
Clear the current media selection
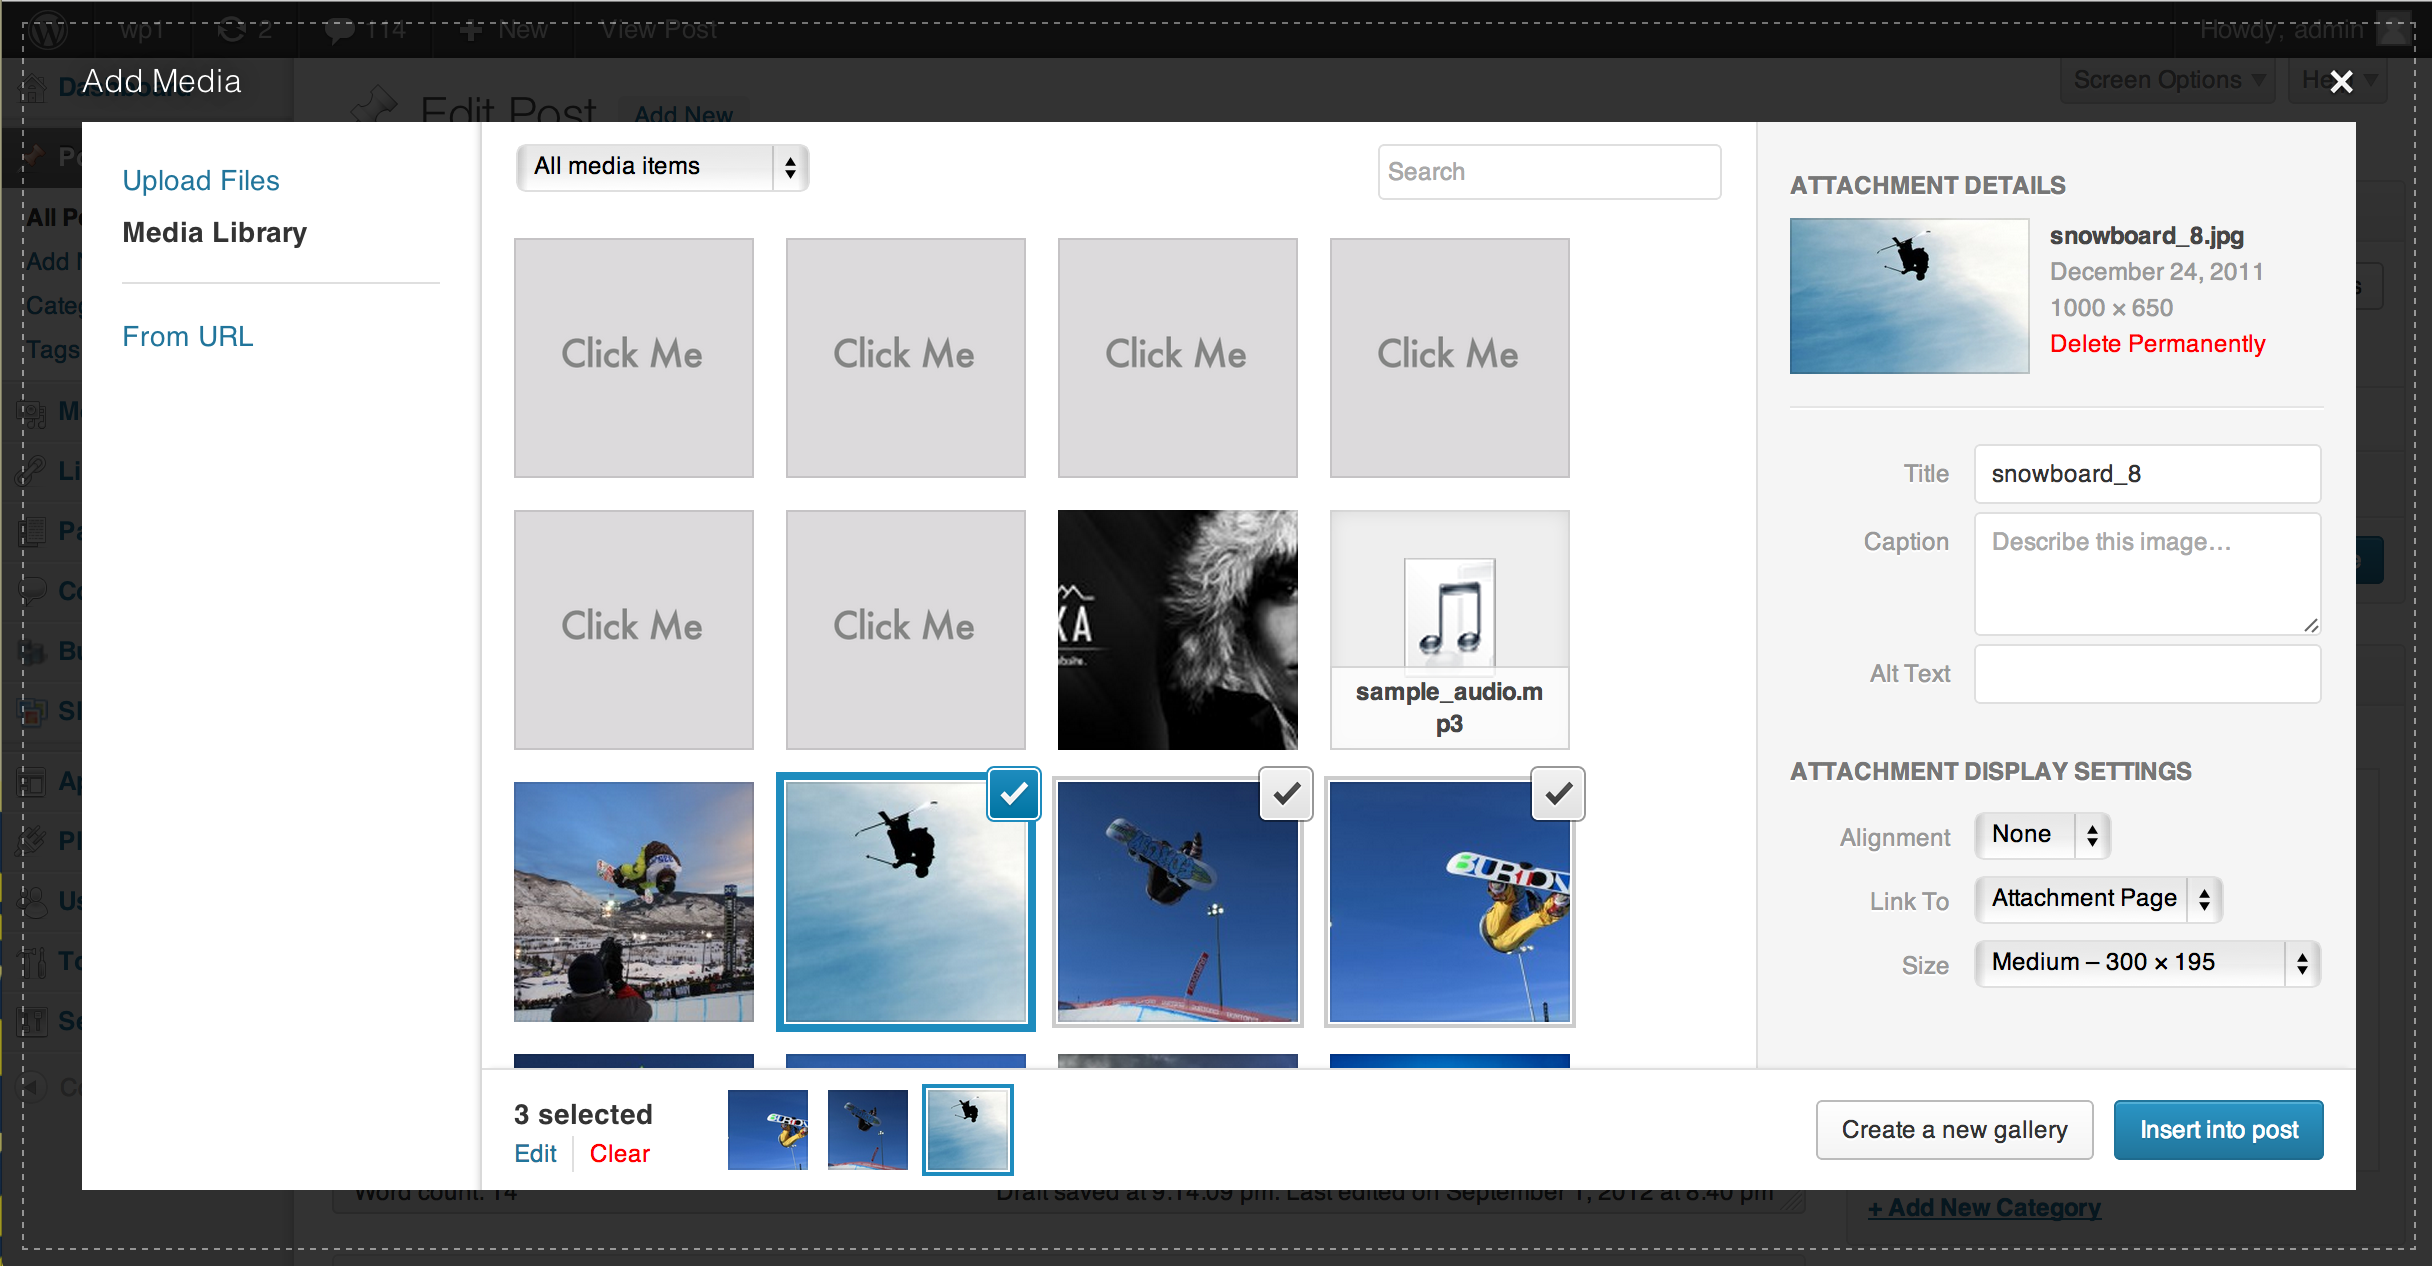pos(620,1153)
